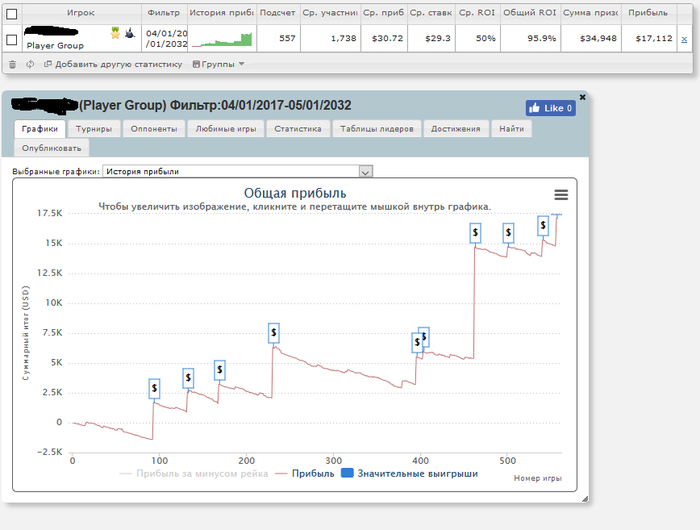Click the Ср. ROI column header
Screen dimensions: 700x530
point(477,13)
